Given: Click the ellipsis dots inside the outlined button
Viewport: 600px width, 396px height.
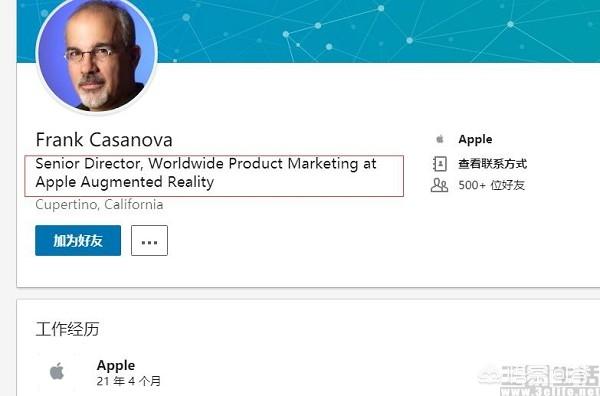Looking at the screenshot, I should [x=149, y=243].
